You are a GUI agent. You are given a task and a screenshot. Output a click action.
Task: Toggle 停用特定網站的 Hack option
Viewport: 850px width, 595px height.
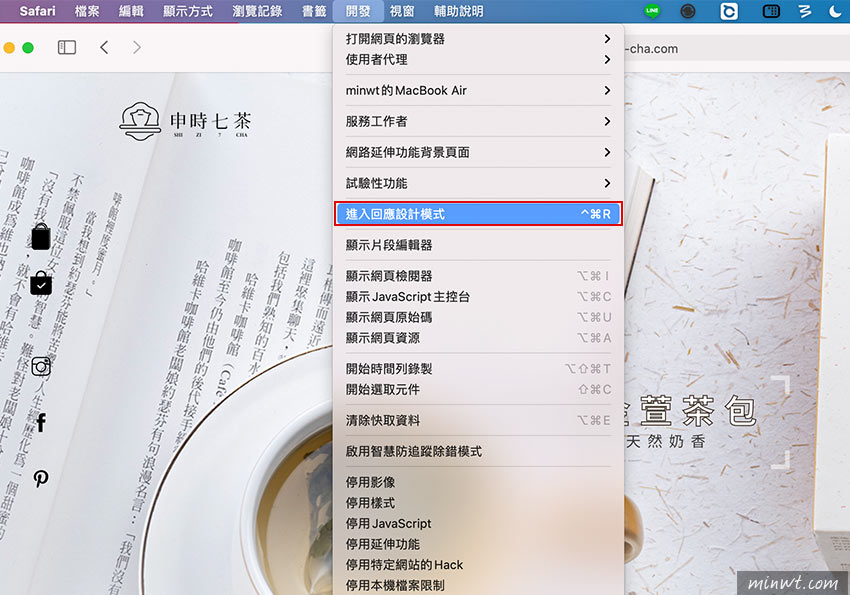click(x=478, y=564)
